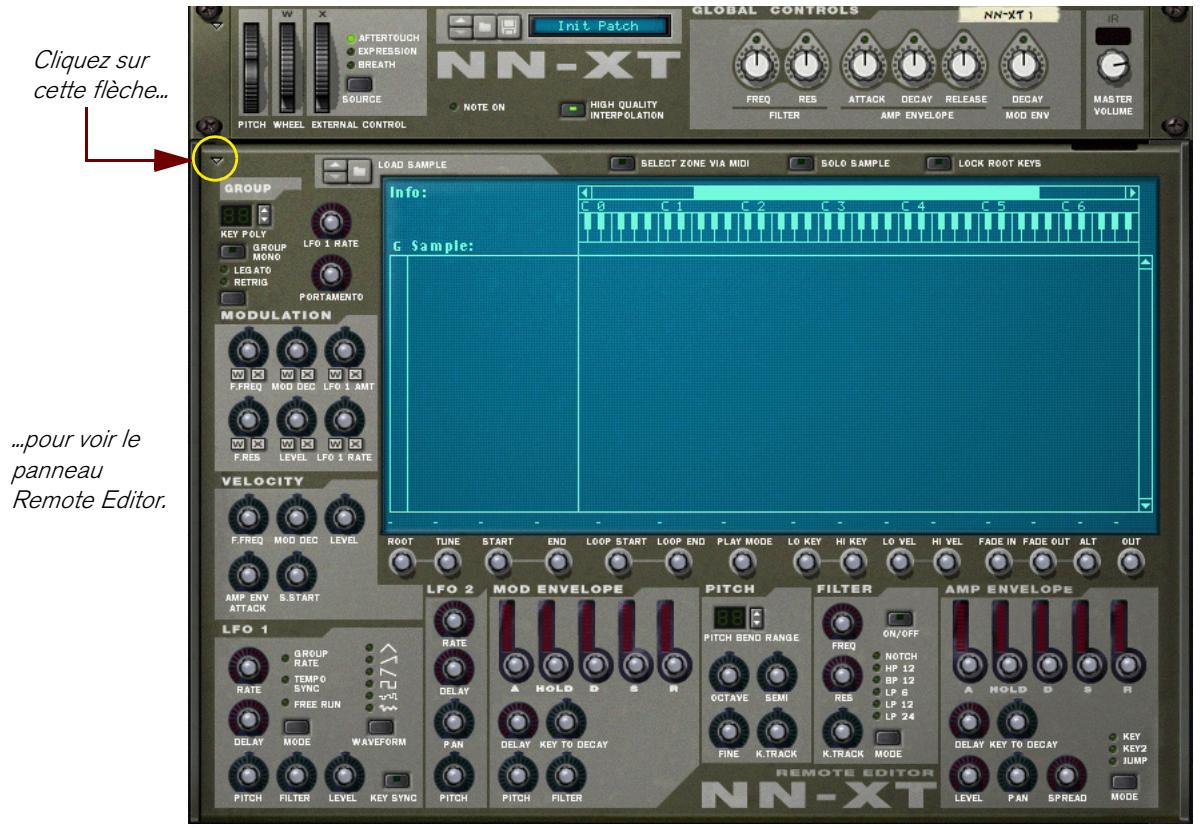Open the patch browser folder icon
Screen dimensions: 1201x828
(x=484, y=25)
